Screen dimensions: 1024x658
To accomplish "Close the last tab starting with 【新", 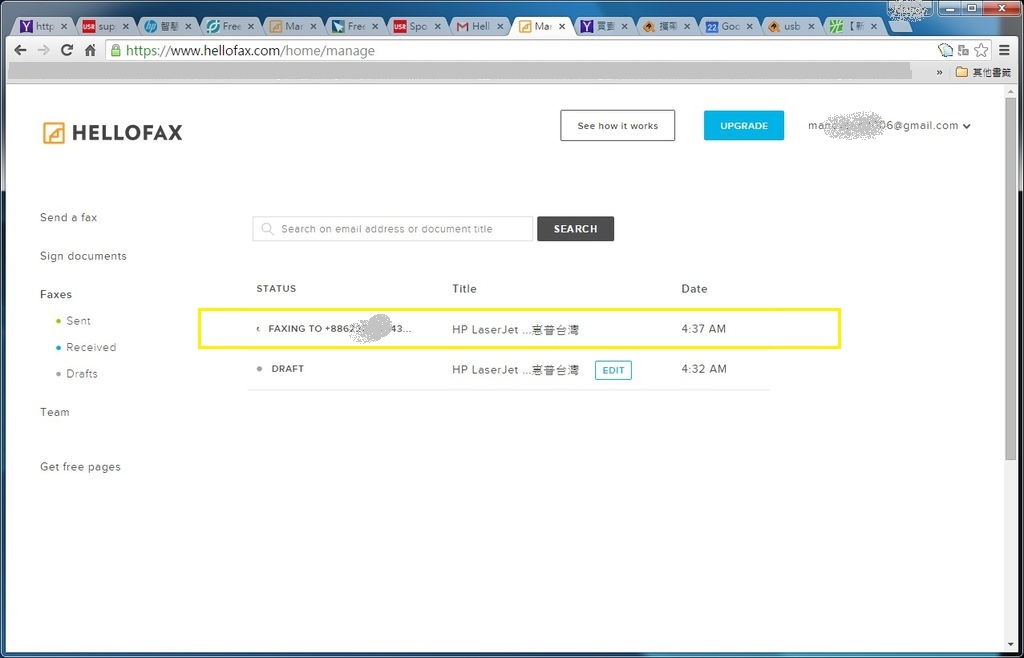I will pos(874,27).
